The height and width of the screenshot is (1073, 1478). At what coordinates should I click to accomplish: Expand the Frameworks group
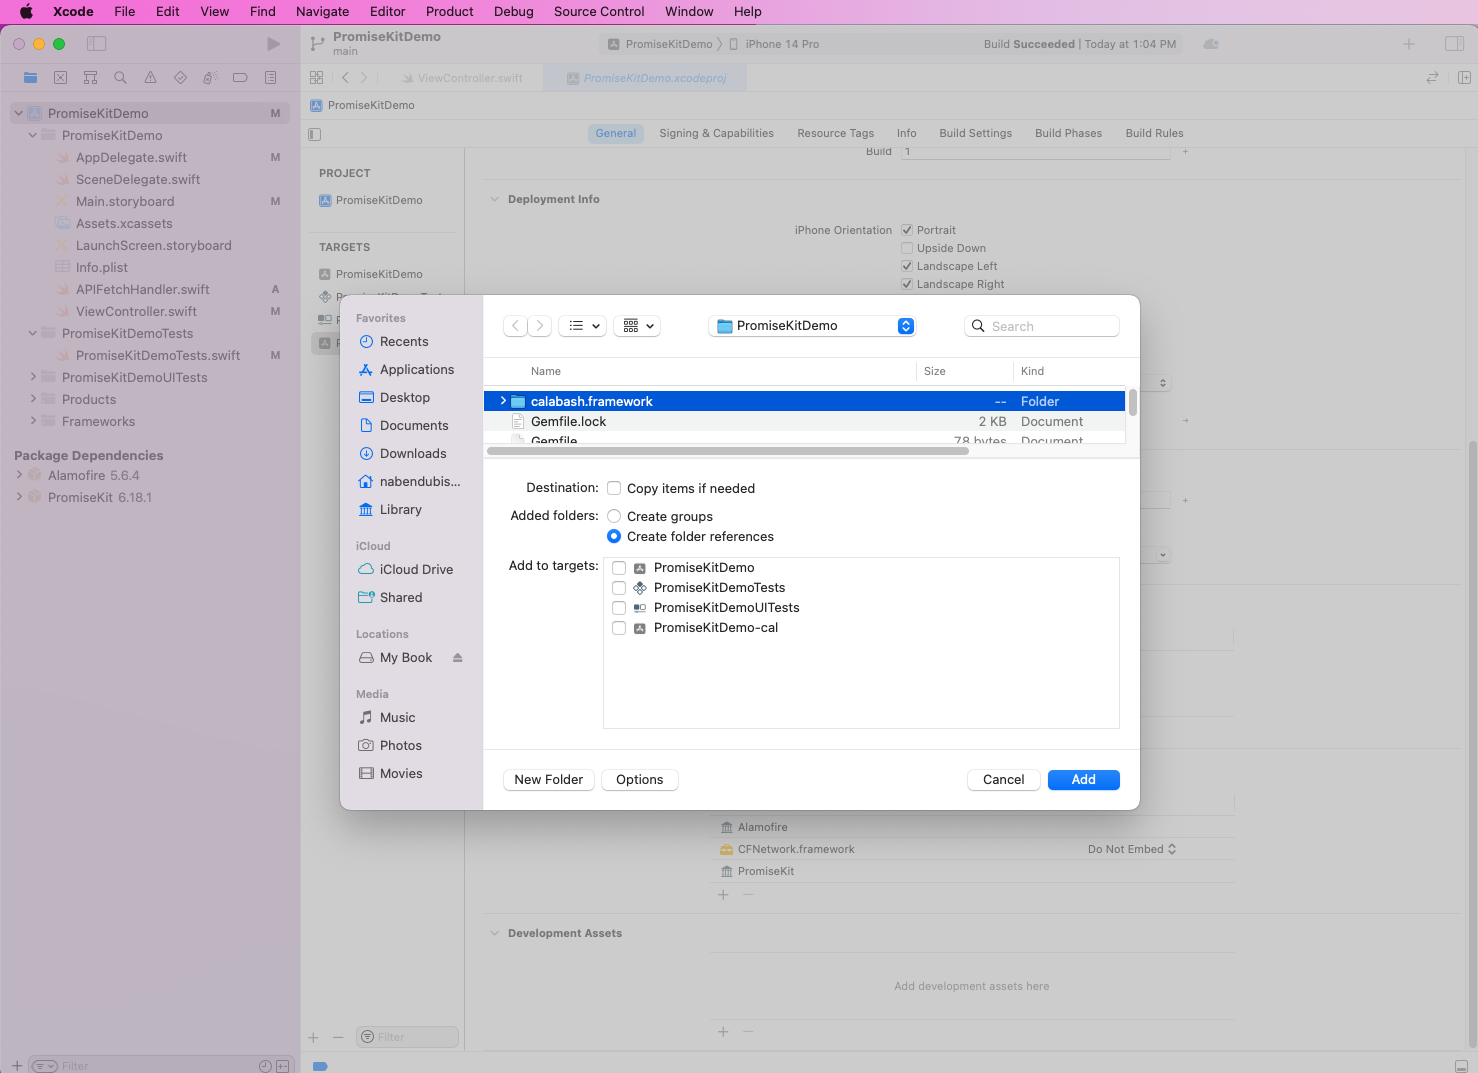point(33,422)
